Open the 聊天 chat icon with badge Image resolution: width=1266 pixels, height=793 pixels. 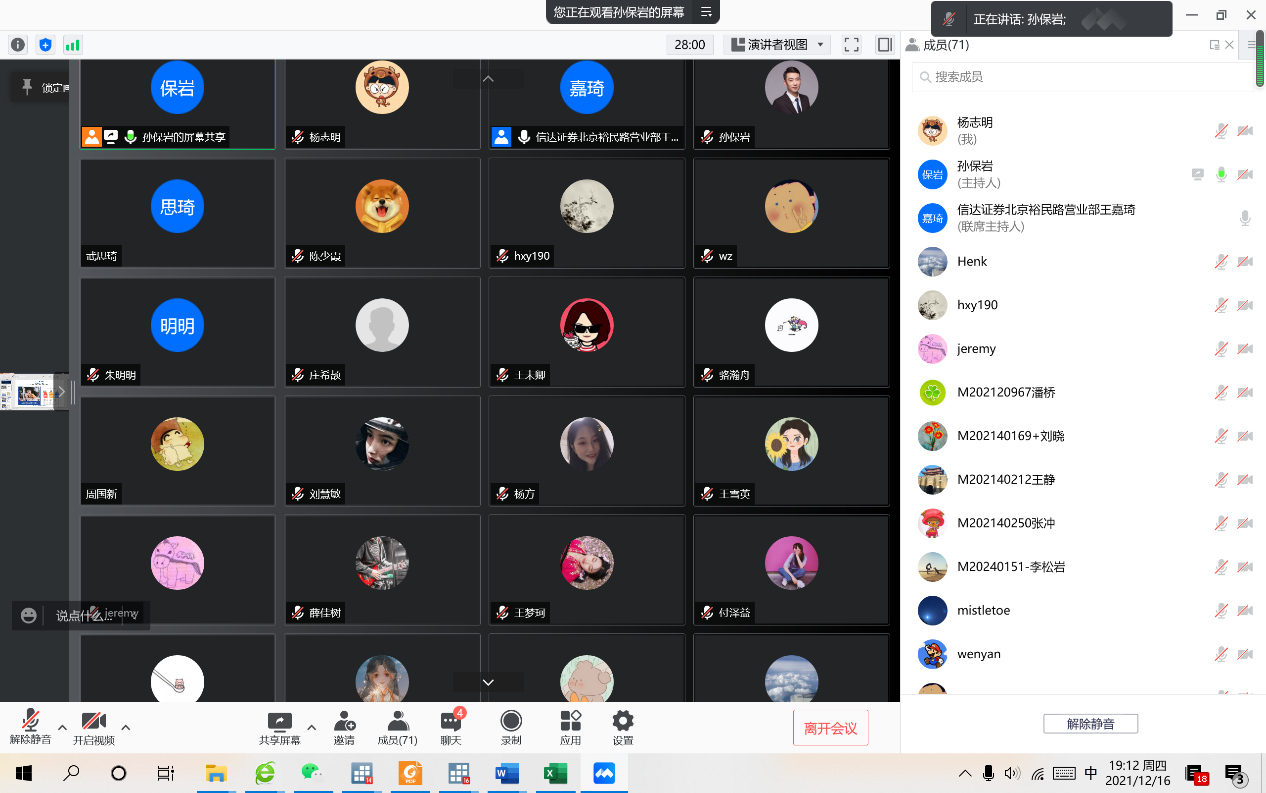(451, 722)
